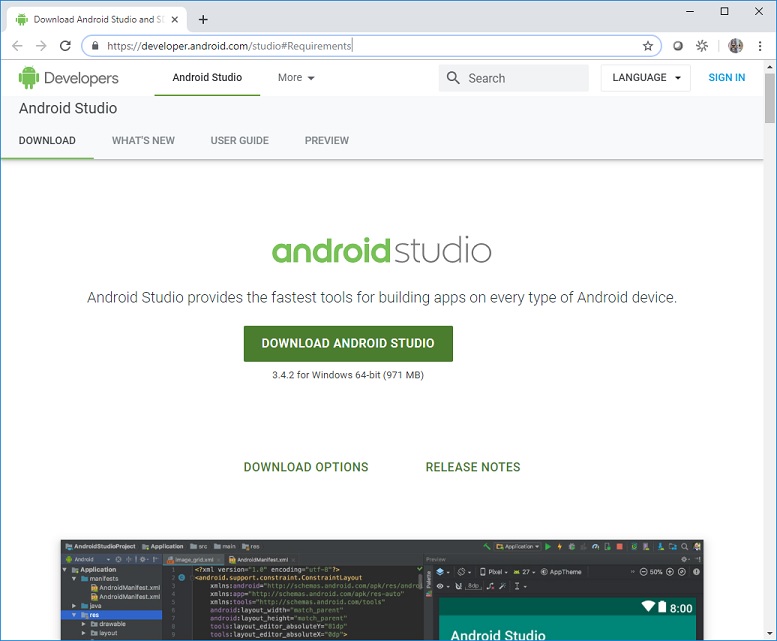
Task: Open the USER GUIDE tab
Action: tap(239, 141)
